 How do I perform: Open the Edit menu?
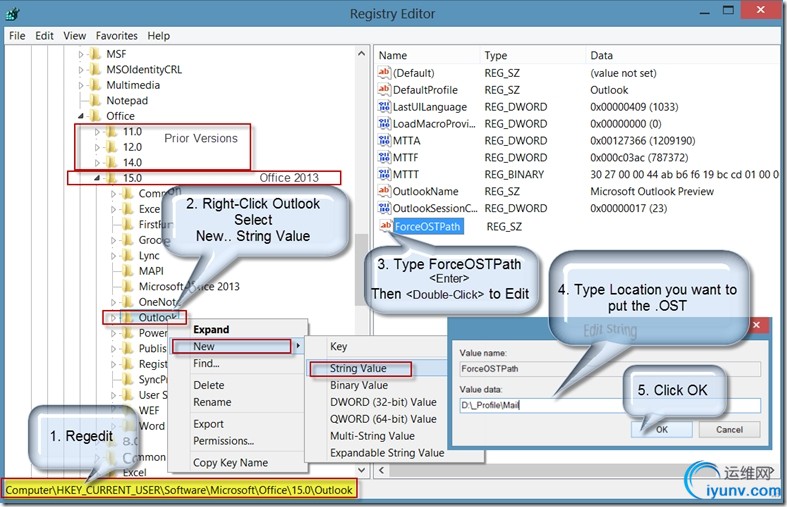tap(44, 36)
